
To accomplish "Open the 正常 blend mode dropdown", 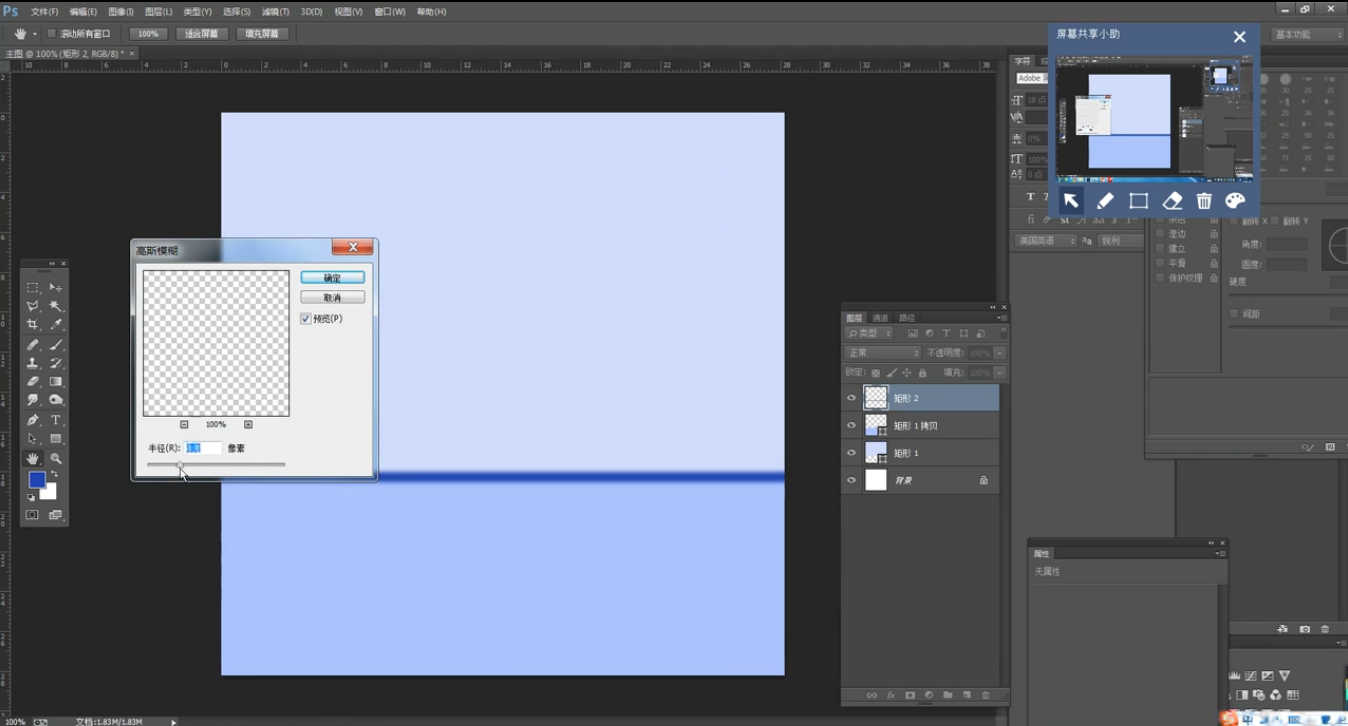I will [883, 353].
